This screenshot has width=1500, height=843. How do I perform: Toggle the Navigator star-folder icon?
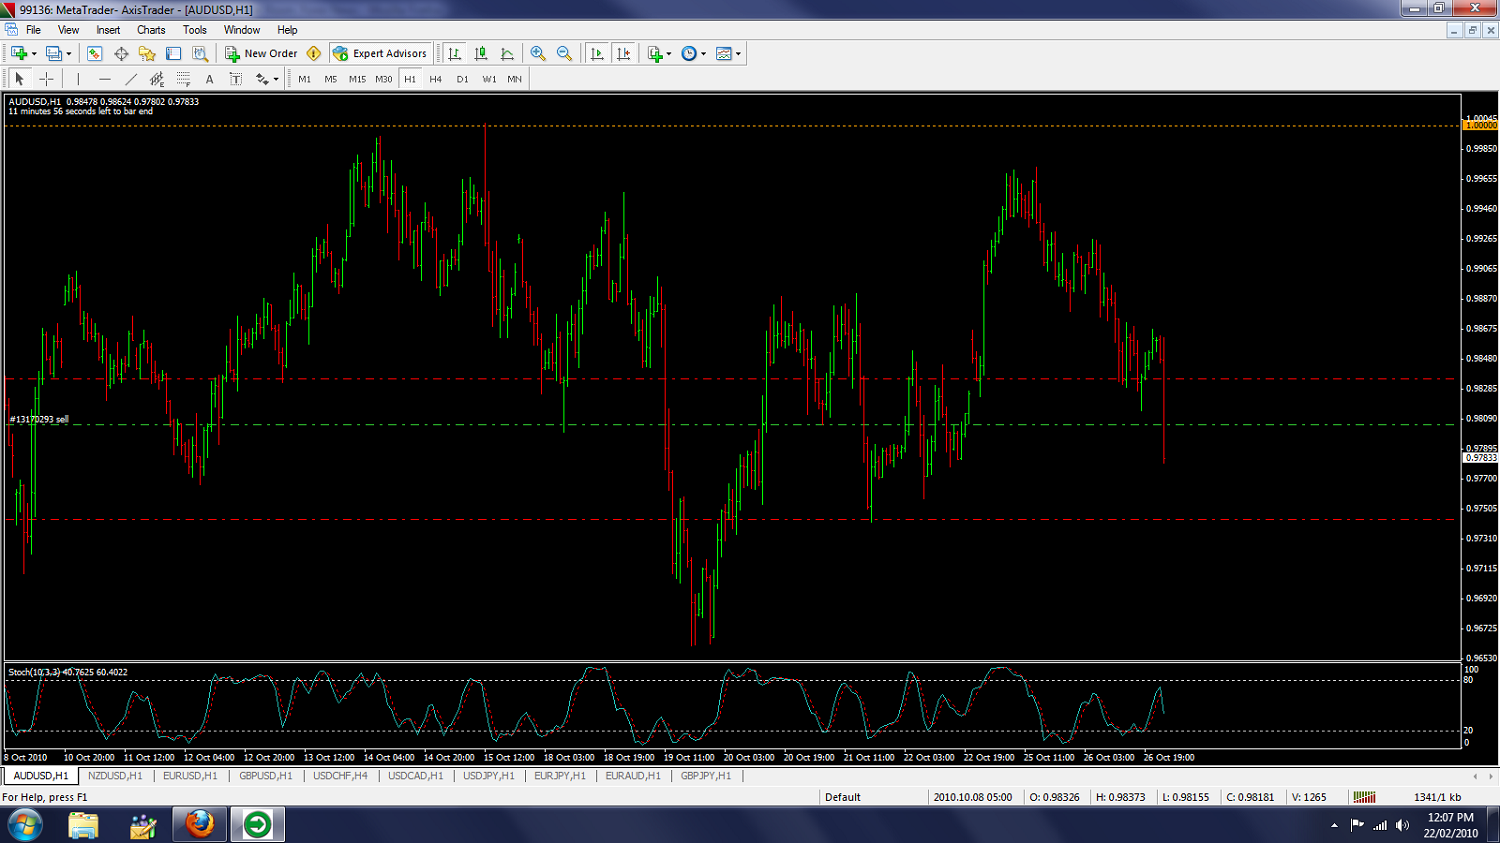coord(147,54)
